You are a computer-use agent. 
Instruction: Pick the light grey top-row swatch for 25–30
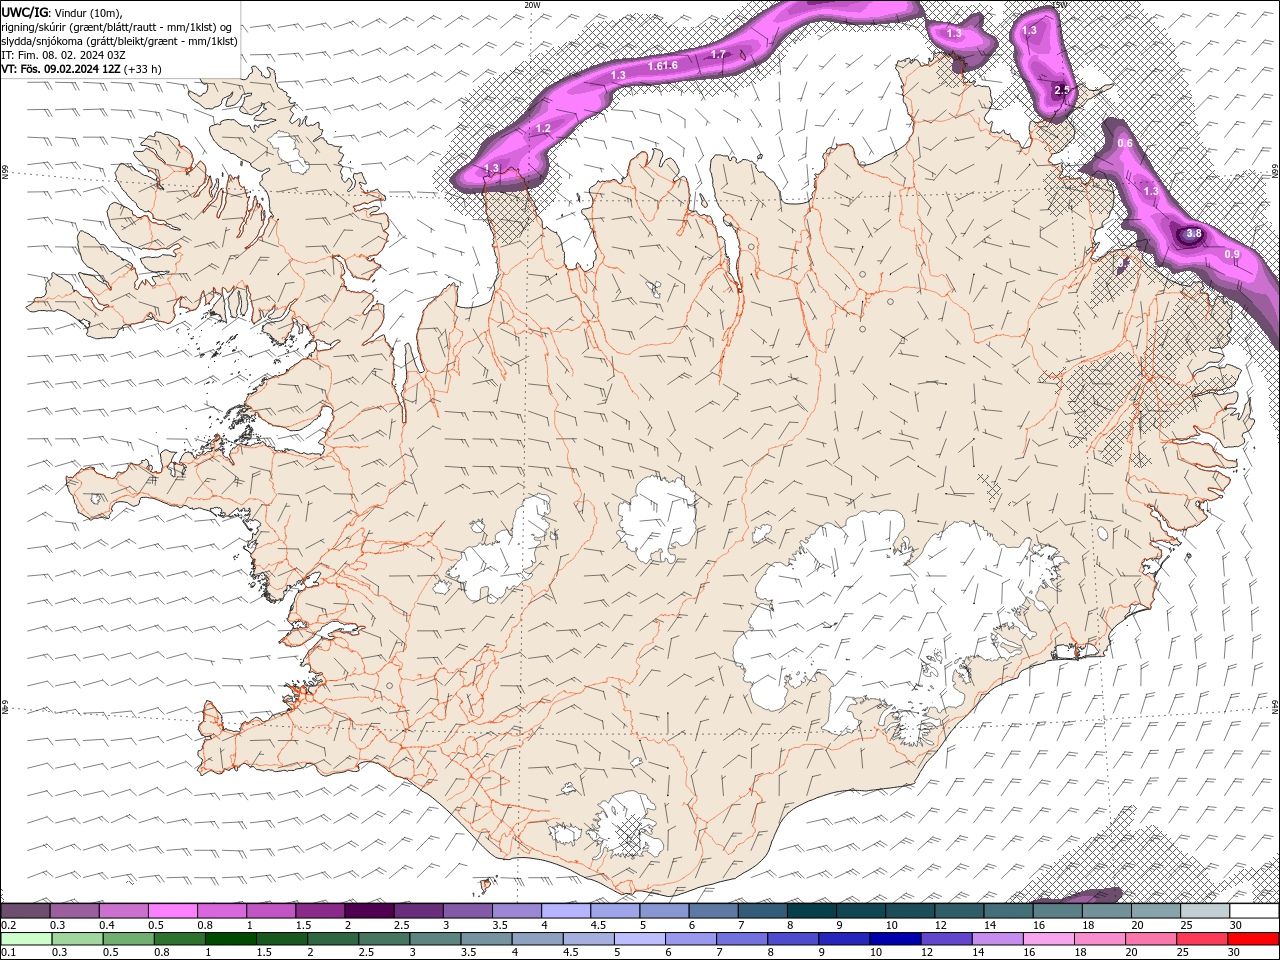pos(1205,910)
